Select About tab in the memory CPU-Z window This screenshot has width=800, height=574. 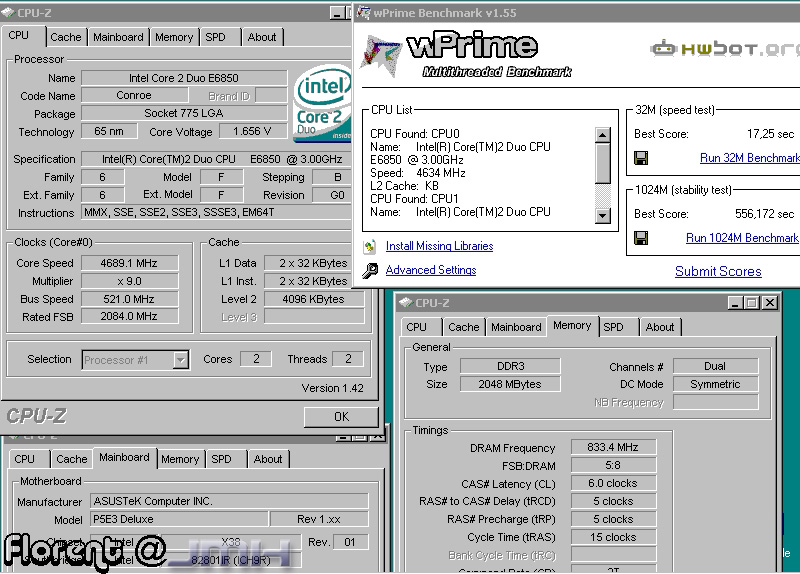[x=660, y=327]
